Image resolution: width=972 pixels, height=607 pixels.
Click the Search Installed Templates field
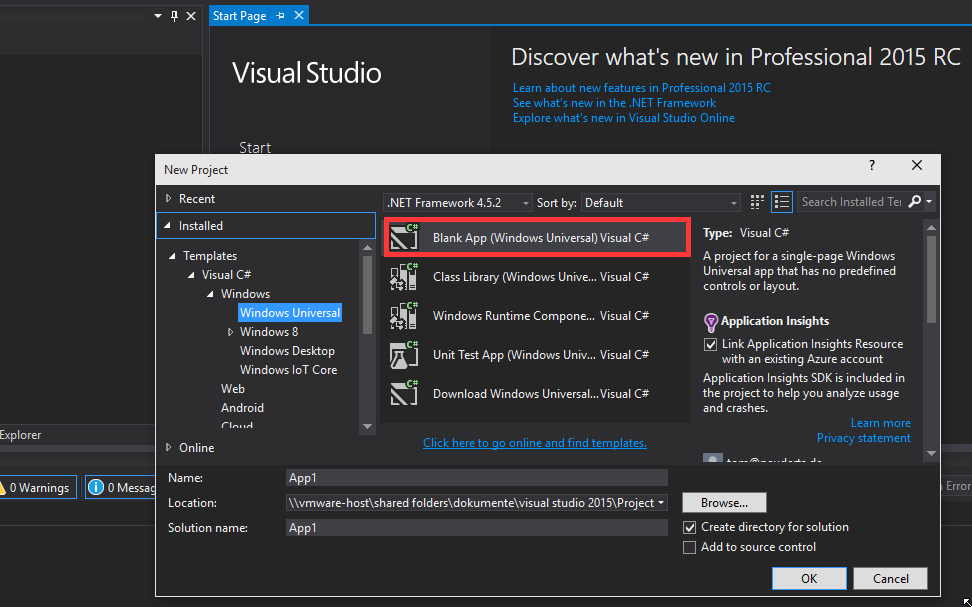pyautogui.click(x=850, y=202)
